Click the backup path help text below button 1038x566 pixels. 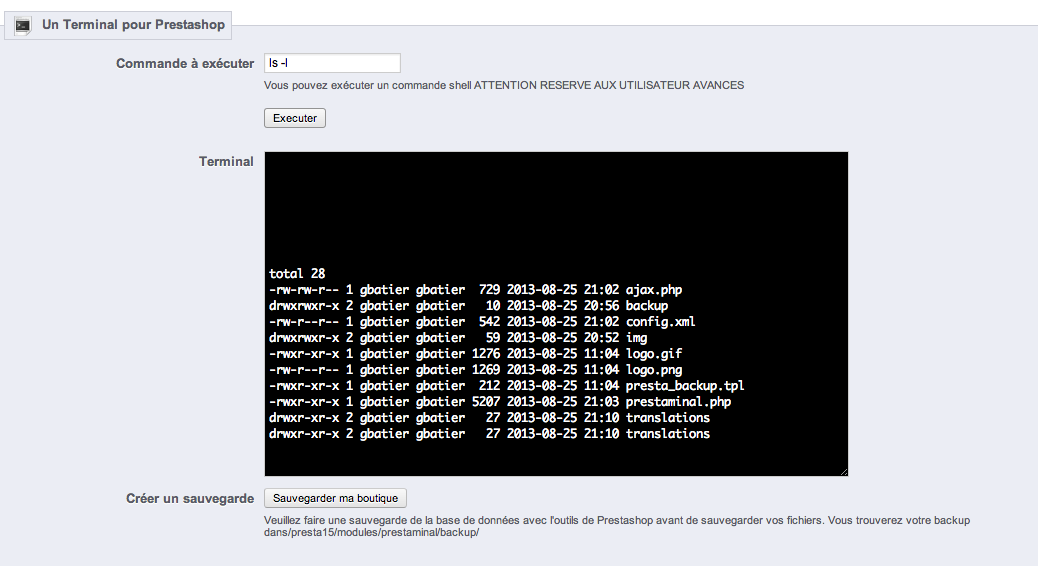pyautogui.click(x=617, y=526)
